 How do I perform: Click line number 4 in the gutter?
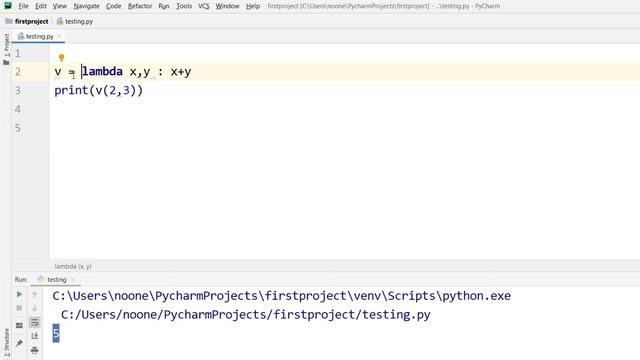(18, 109)
